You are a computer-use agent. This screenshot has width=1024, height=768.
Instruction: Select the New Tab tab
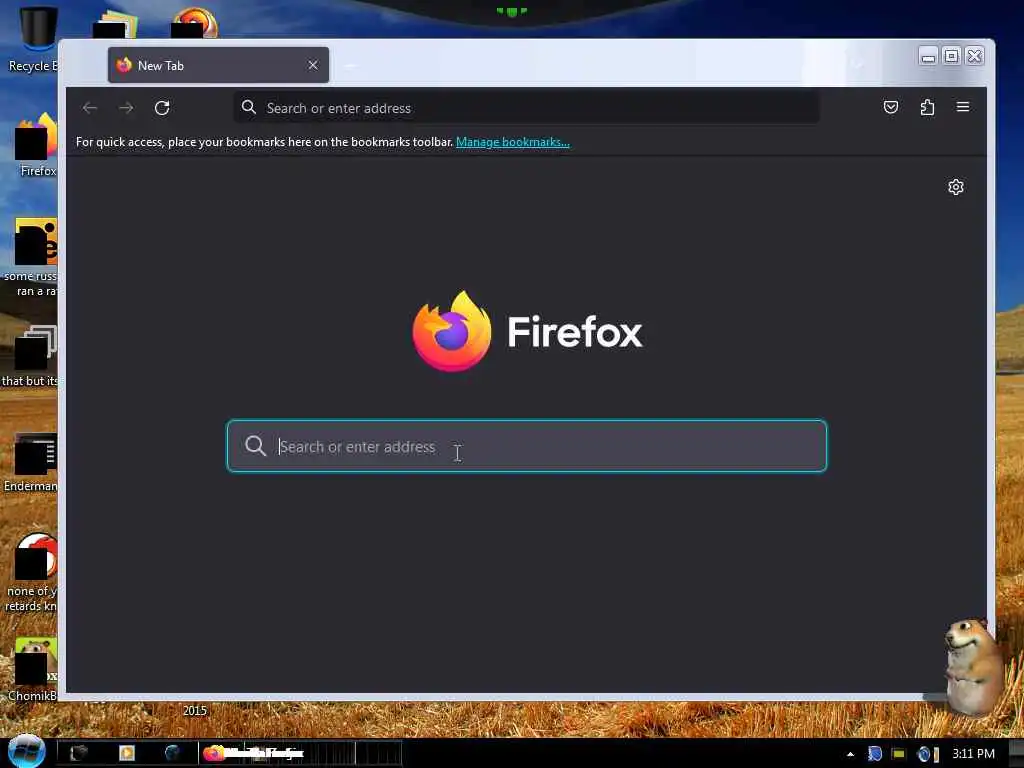click(x=218, y=65)
